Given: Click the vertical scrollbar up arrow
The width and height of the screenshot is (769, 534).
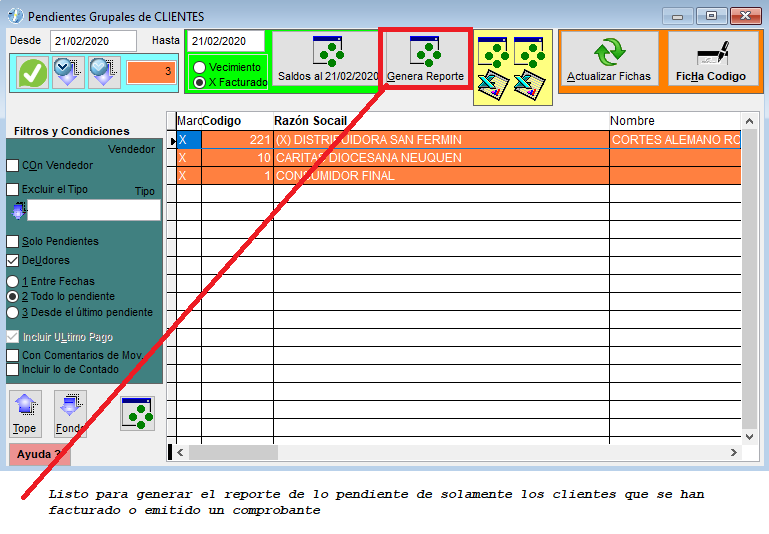Looking at the screenshot, I should 749,121.
